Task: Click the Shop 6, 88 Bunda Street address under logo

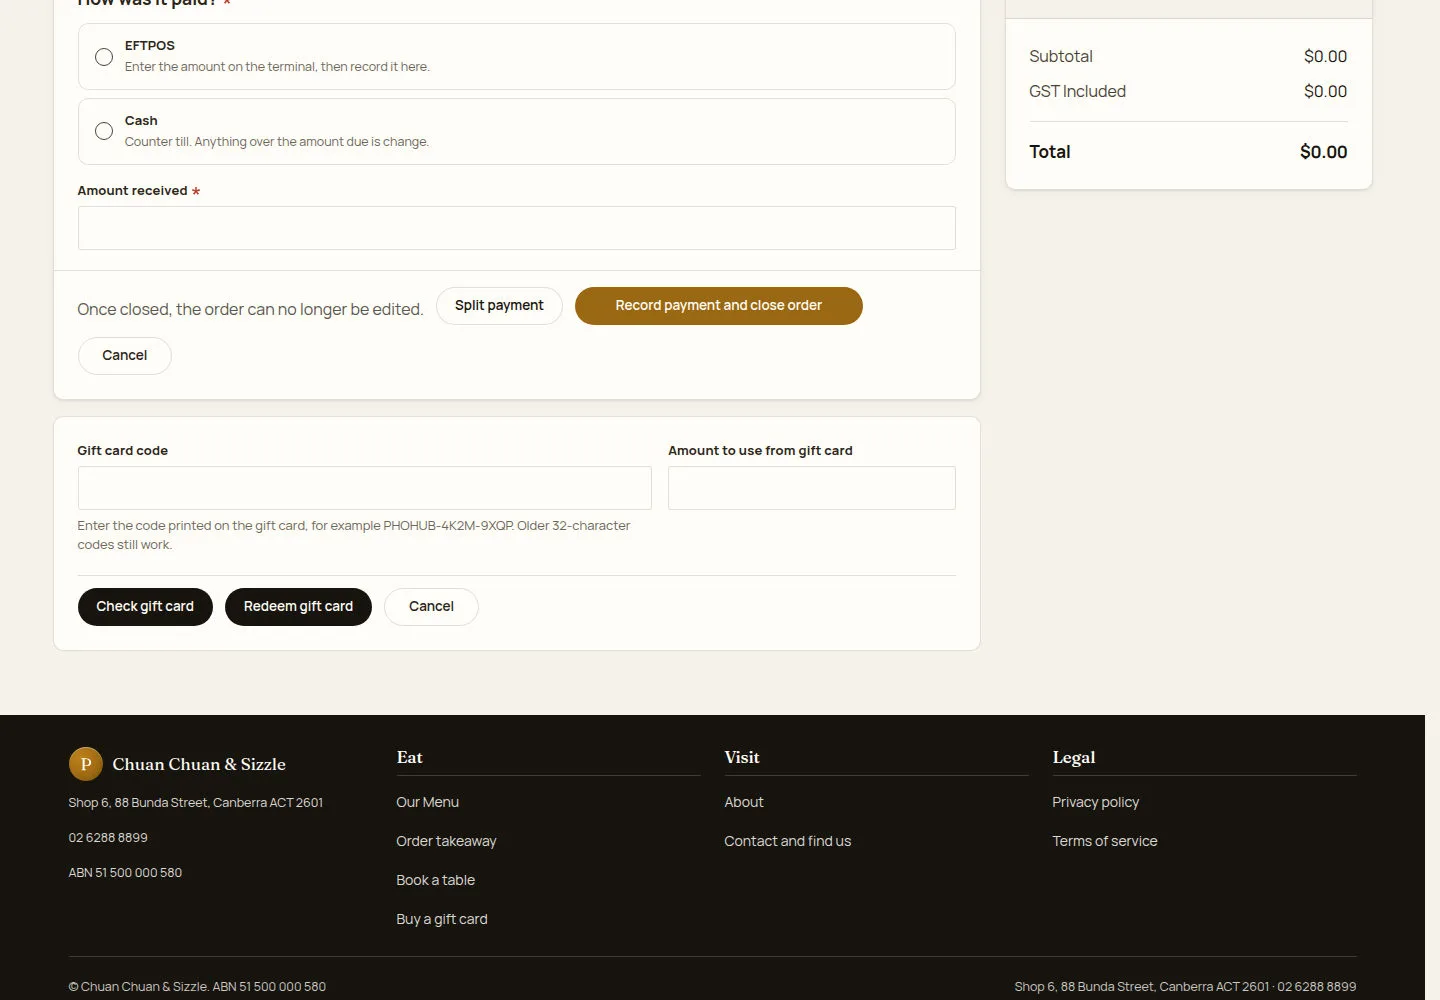Action: (196, 803)
